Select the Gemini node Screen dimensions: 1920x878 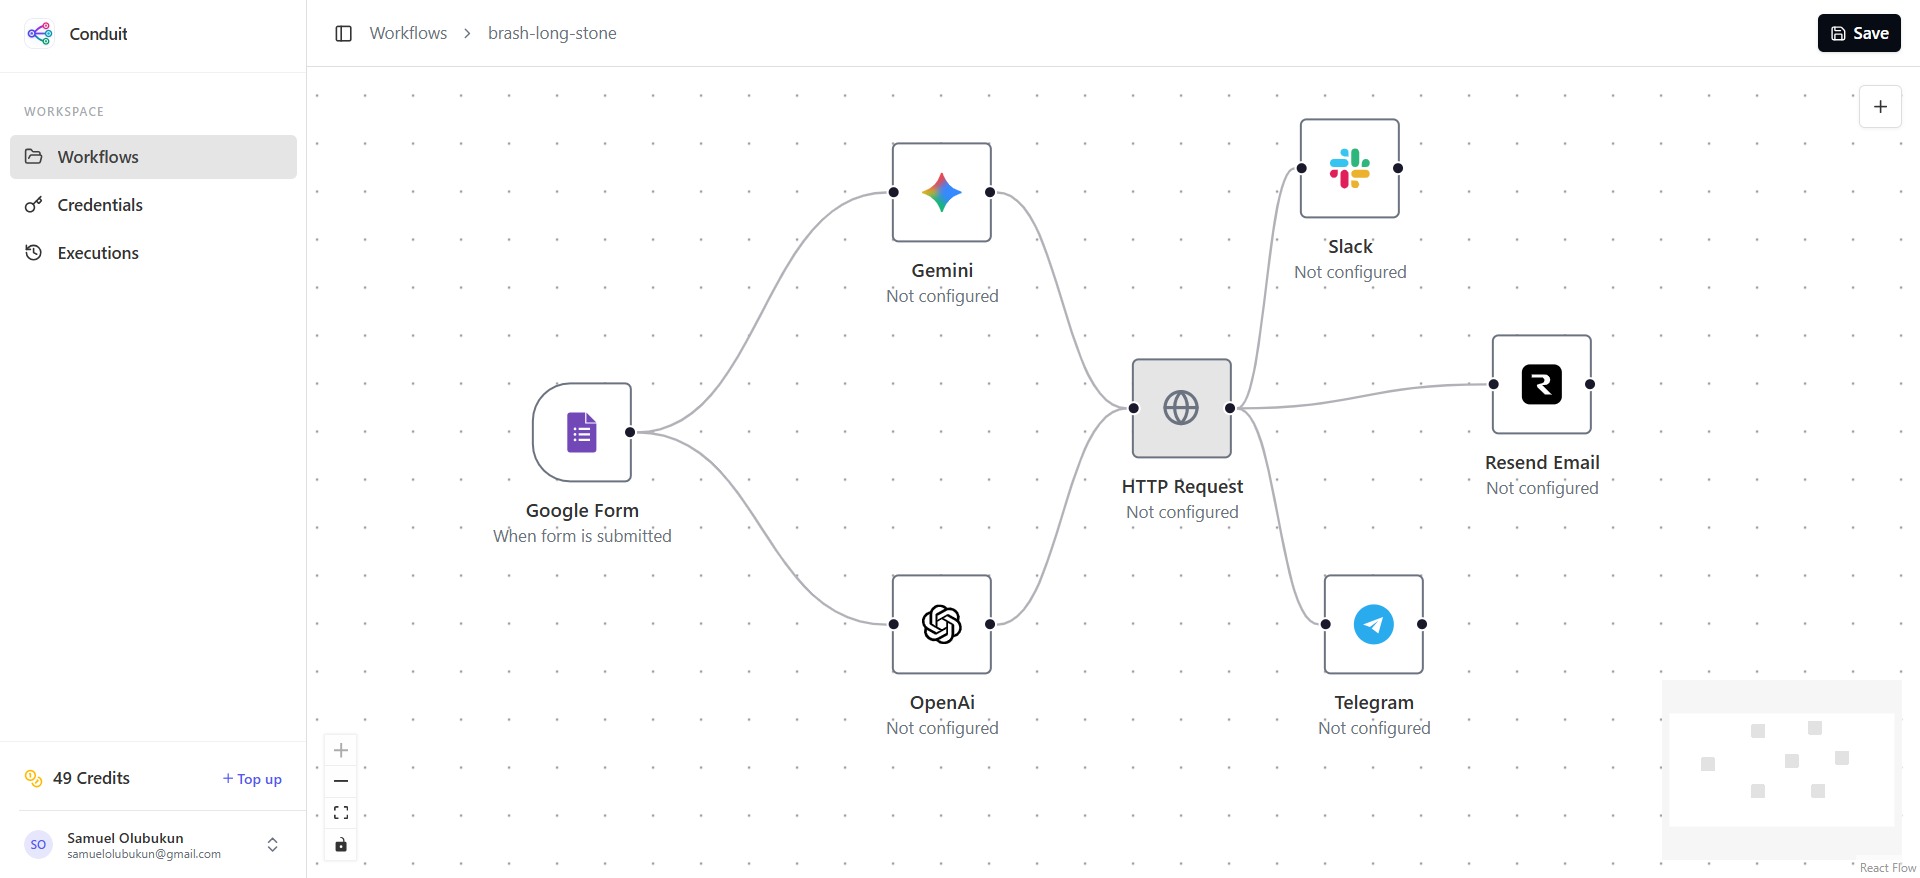click(942, 192)
